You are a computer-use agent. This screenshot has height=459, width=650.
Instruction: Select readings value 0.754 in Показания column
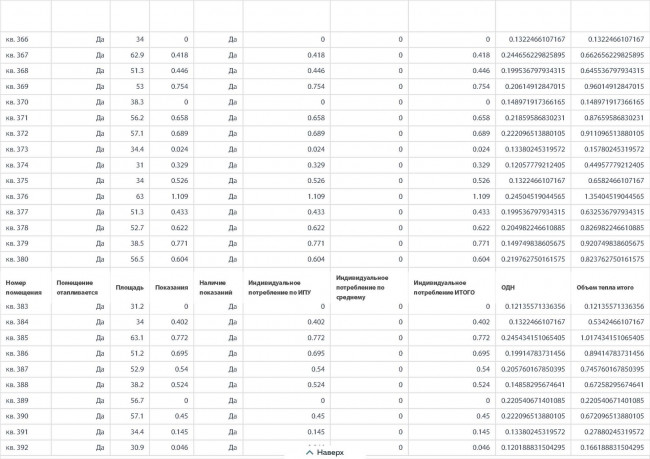pyautogui.click(x=179, y=87)
